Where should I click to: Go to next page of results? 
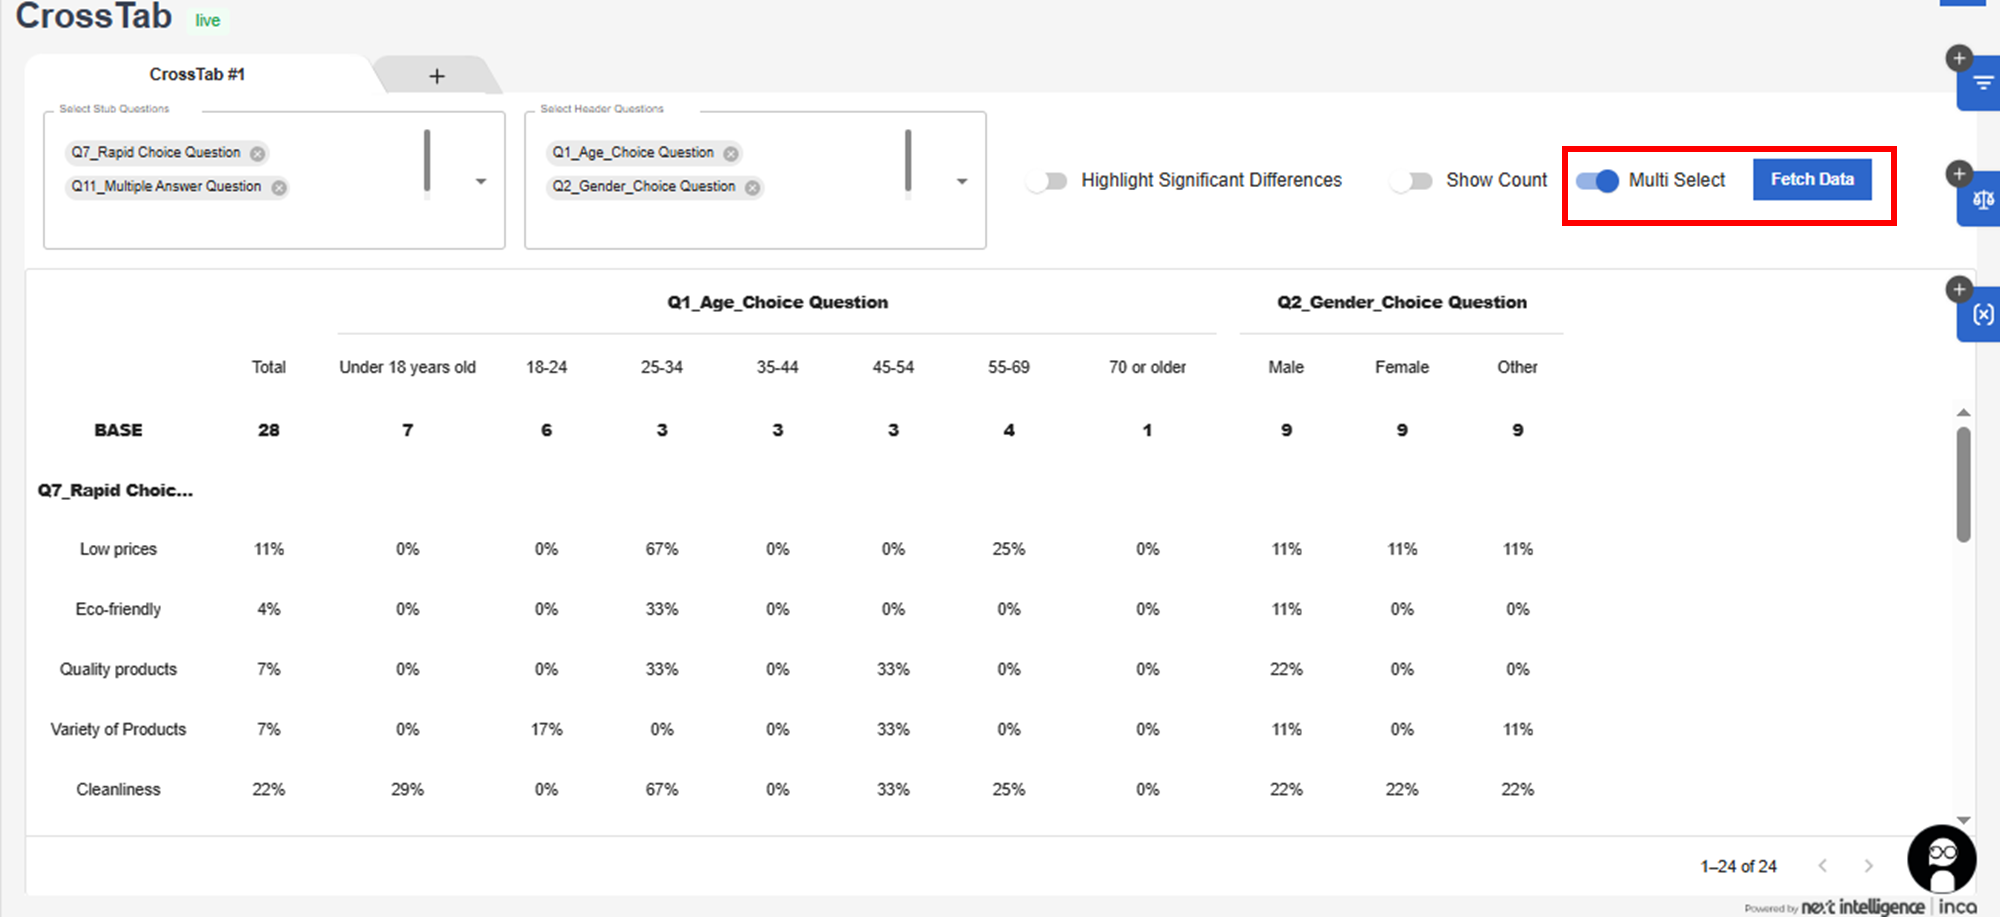[x=1868, y=866]
